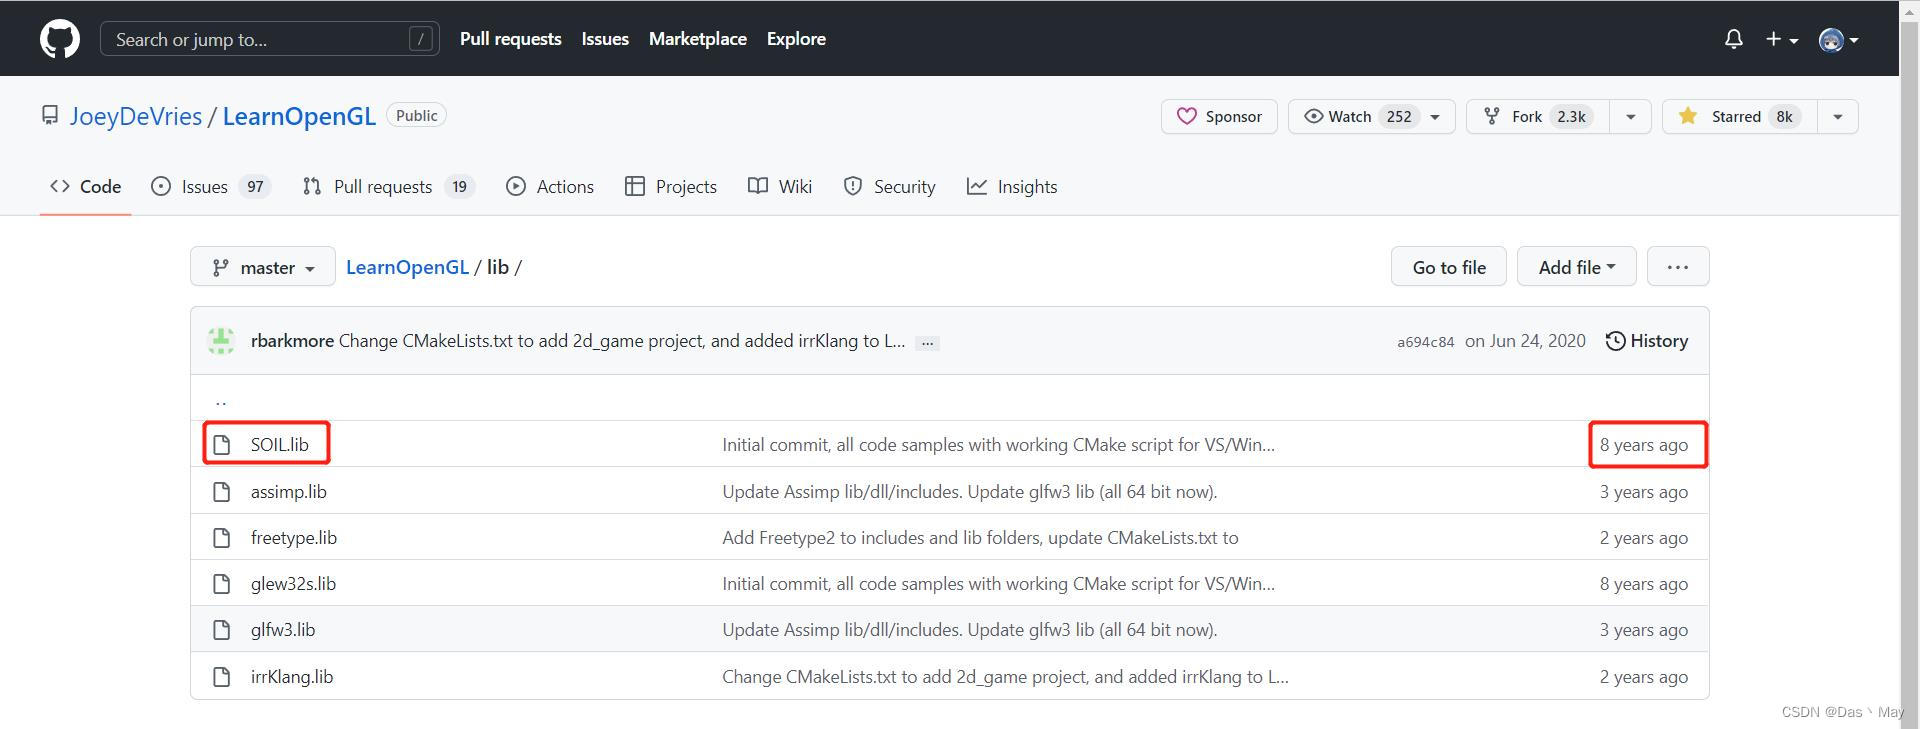
Task: Open the rbarkmore author link
Action: (x=292, y=341)
